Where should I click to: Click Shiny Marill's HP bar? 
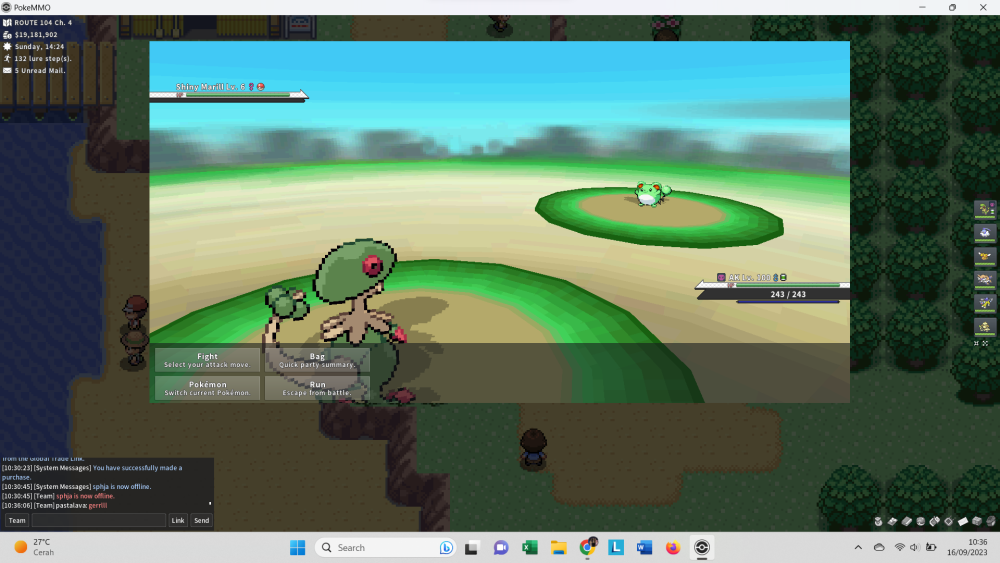point(237,95)
